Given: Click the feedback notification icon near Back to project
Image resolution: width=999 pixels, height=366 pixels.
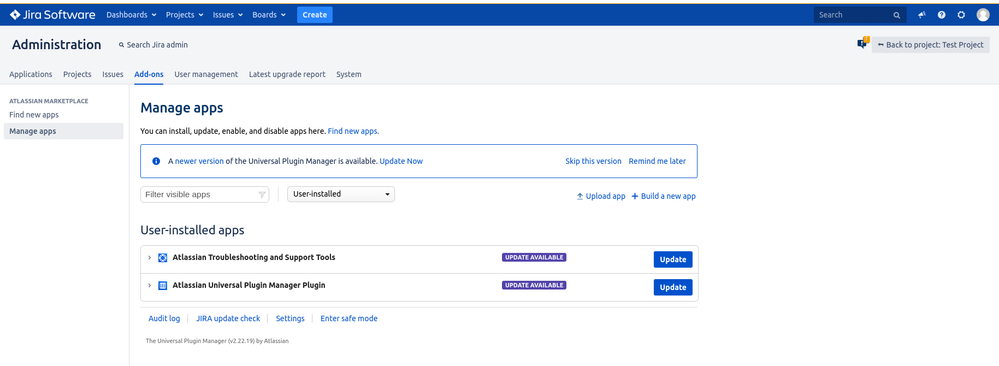Looking at the screenshot, I should (863, 43).
